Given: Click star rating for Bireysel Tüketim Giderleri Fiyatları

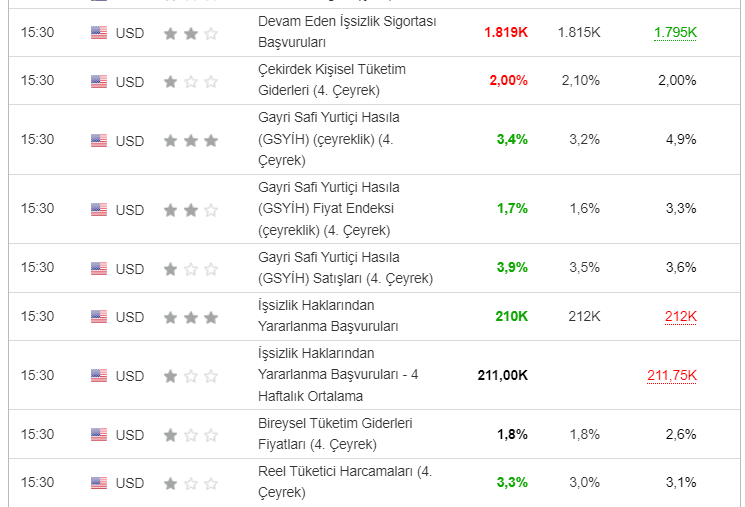Looking at the screenshot, I should click(190, 435).
